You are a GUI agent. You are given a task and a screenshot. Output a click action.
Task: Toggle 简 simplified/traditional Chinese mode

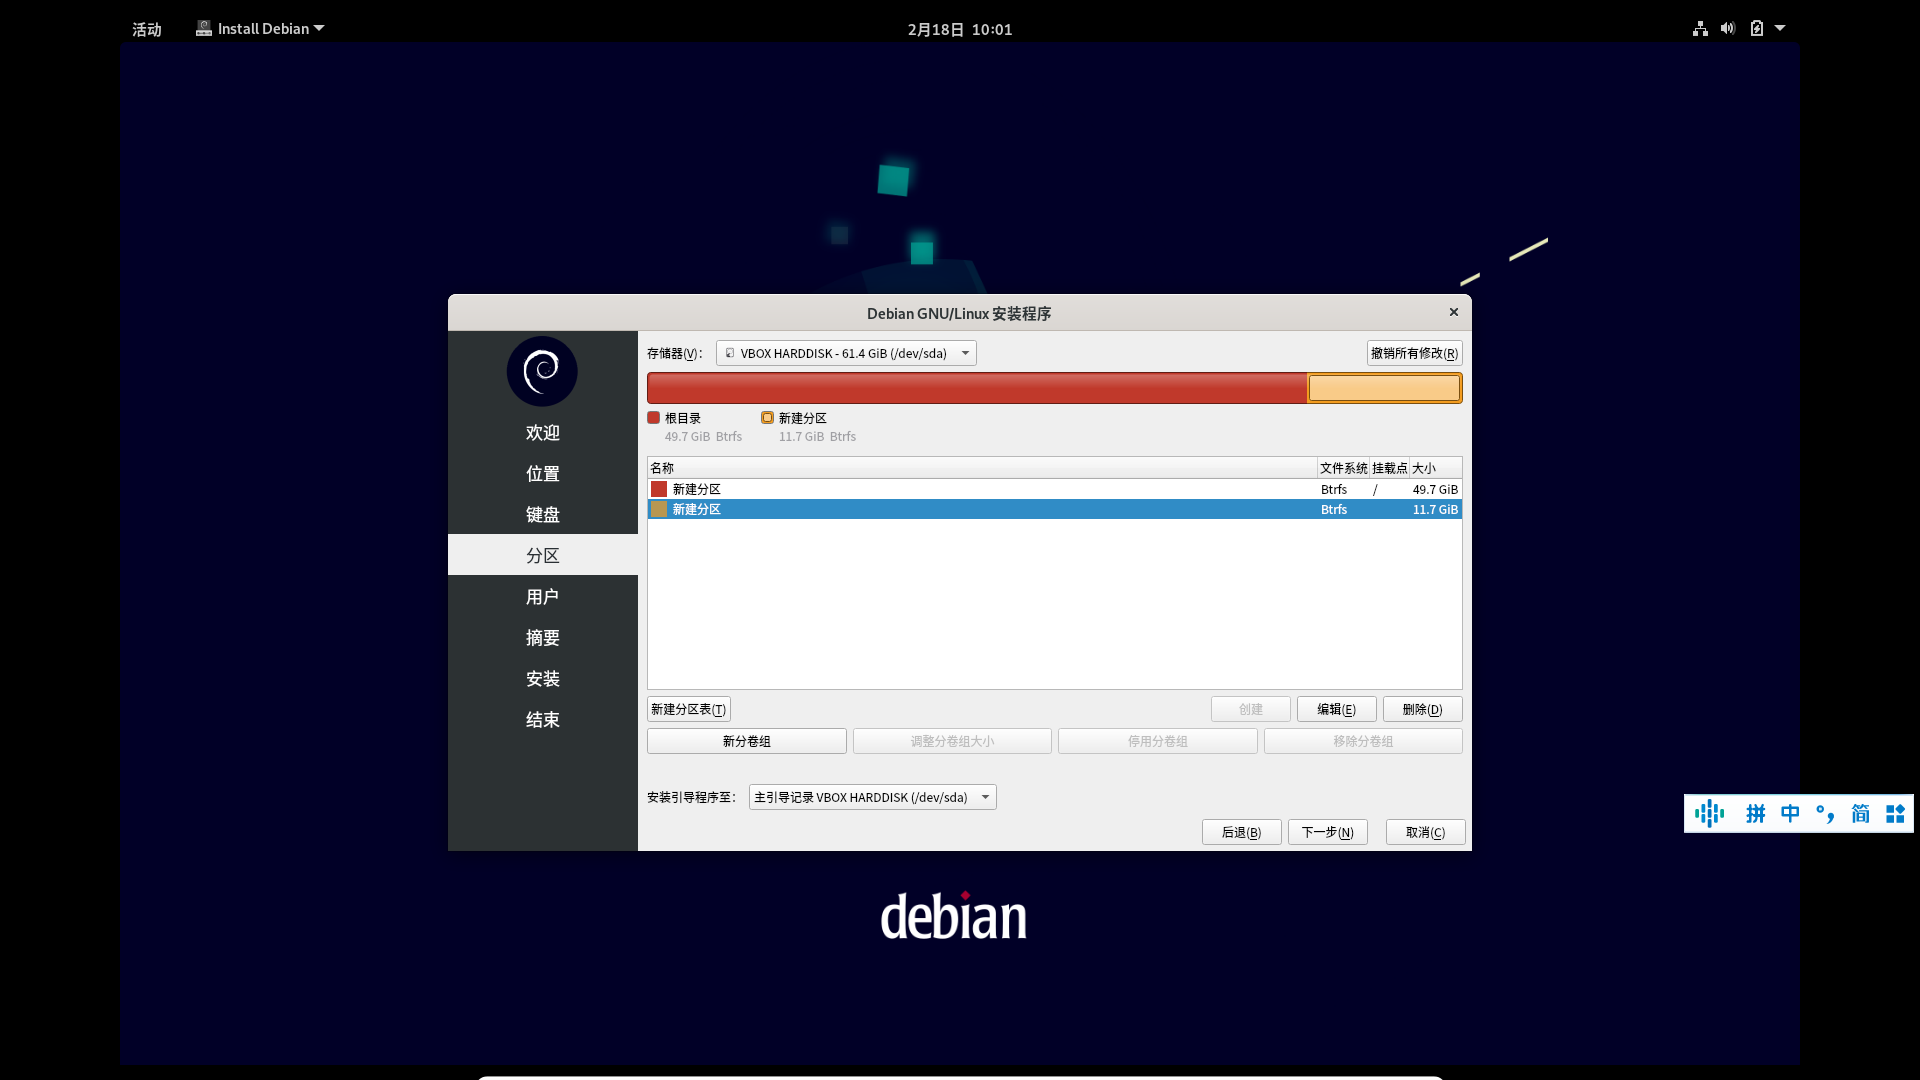1860,813
